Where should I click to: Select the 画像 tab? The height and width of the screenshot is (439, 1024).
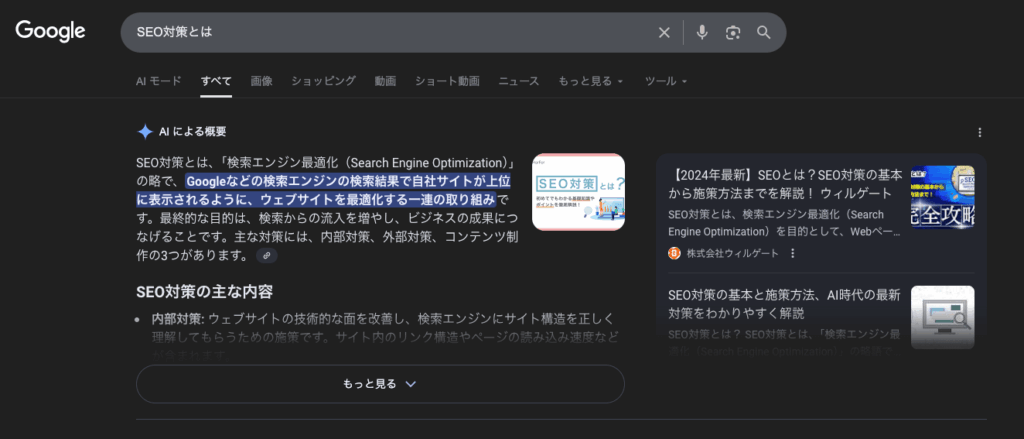point(261,81)
